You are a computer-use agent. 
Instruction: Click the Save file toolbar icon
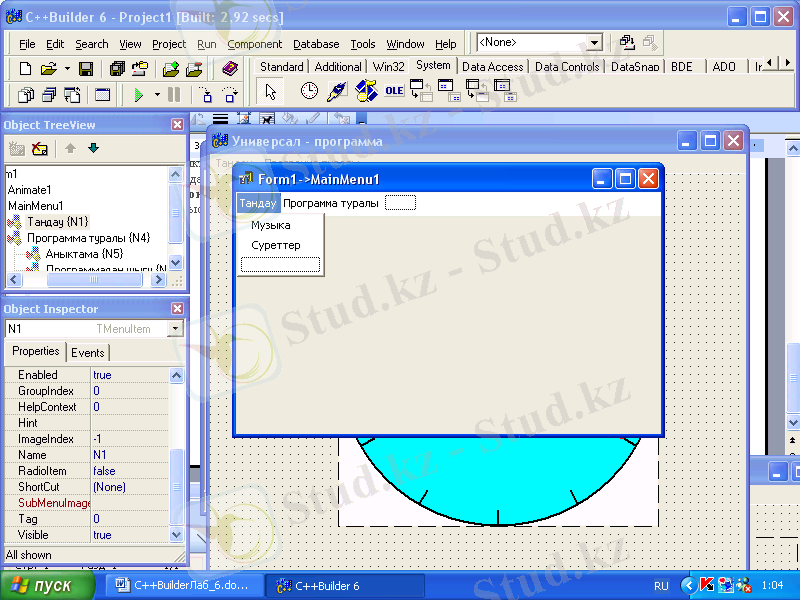(86, 69)
